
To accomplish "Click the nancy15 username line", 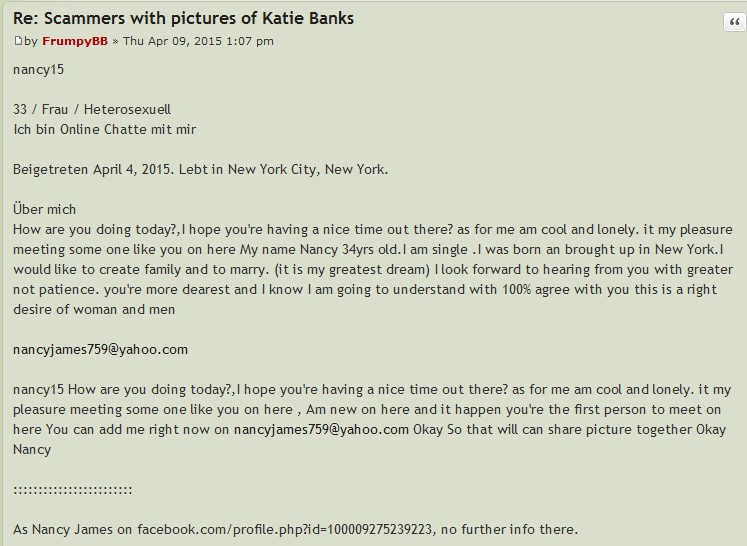I will tap(38, 70).
